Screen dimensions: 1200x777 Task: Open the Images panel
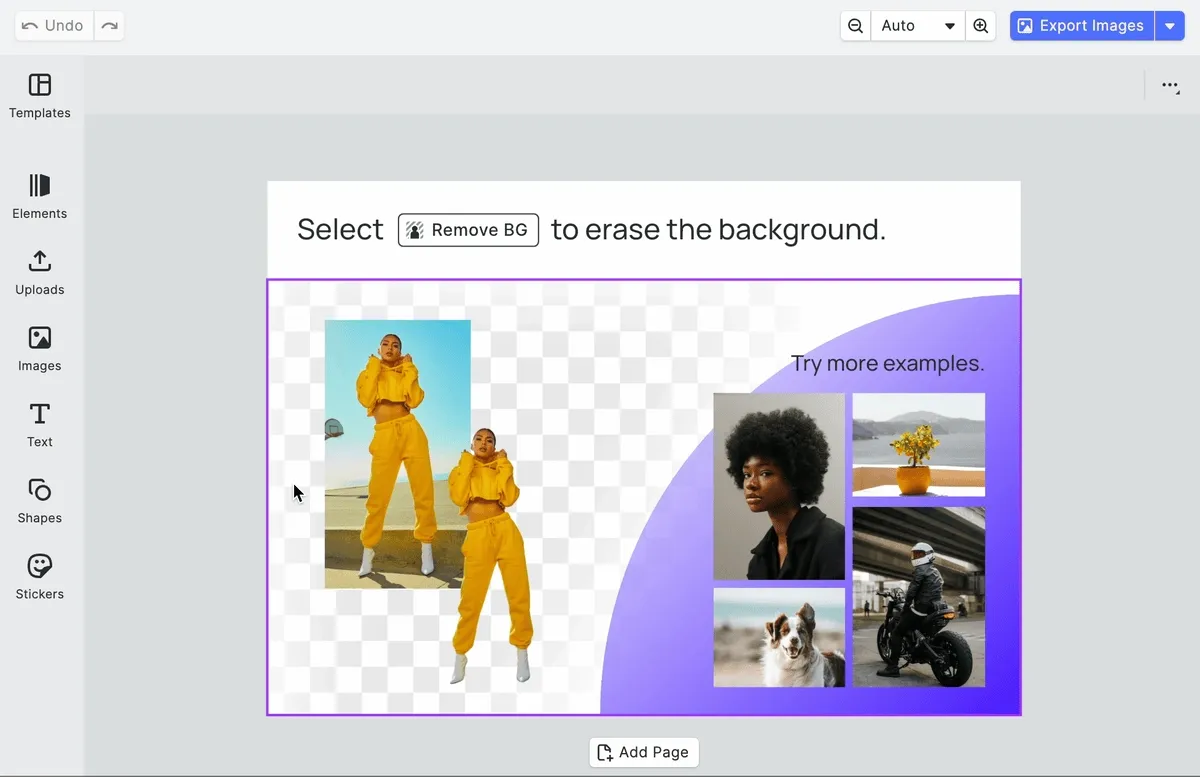(x=40, y=349)
